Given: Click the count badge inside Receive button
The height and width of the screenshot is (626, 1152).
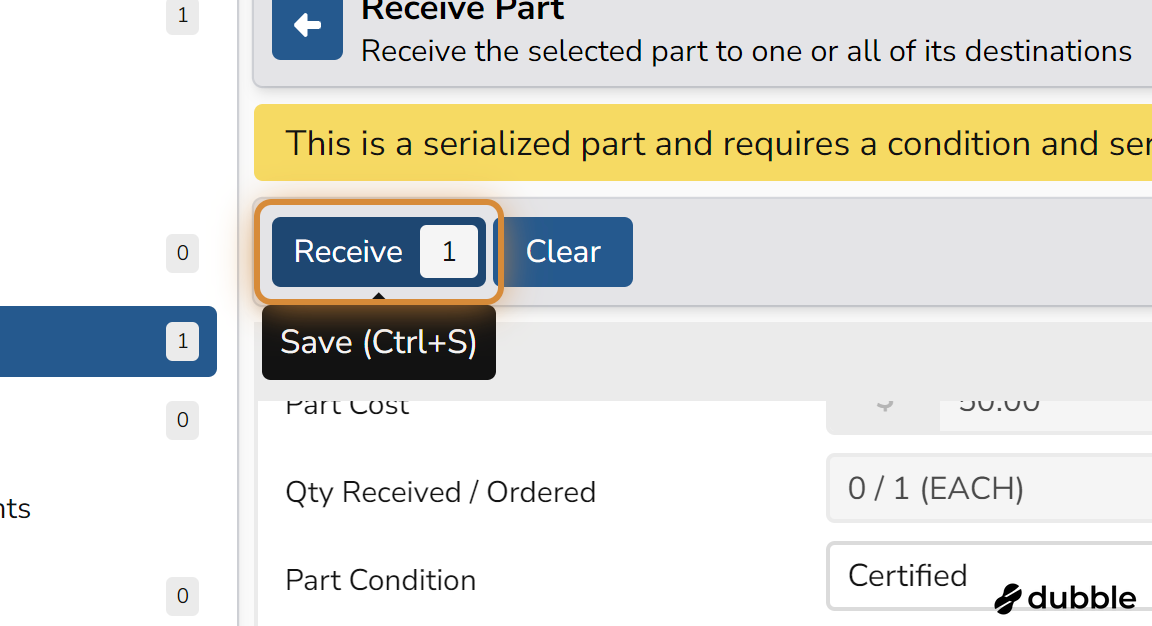Looking at the screenshot, I should tap(449, 251).
